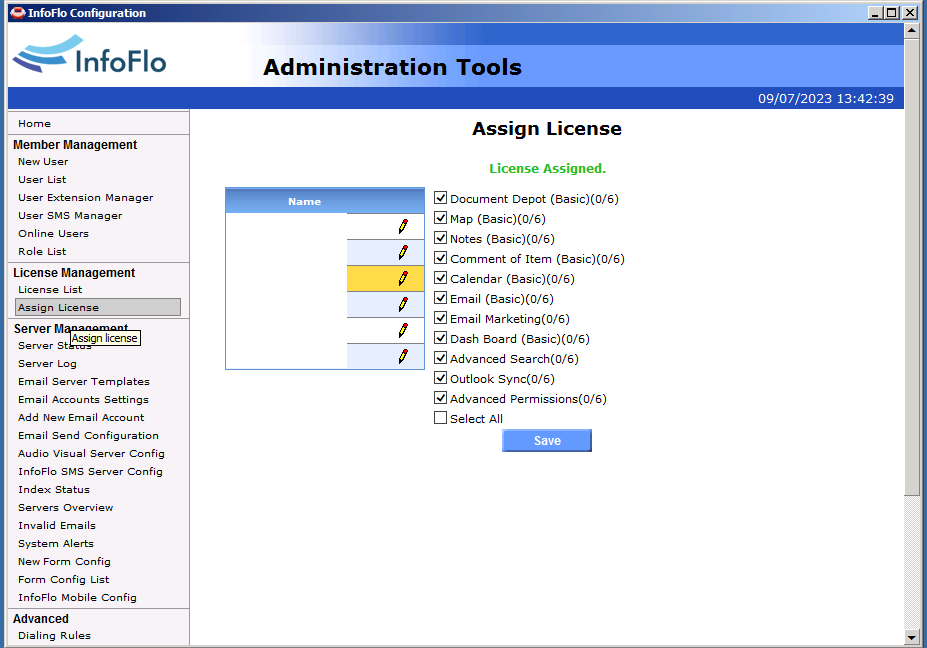Click the InfoFlo Configuration title bar icon

click(17, 12)
